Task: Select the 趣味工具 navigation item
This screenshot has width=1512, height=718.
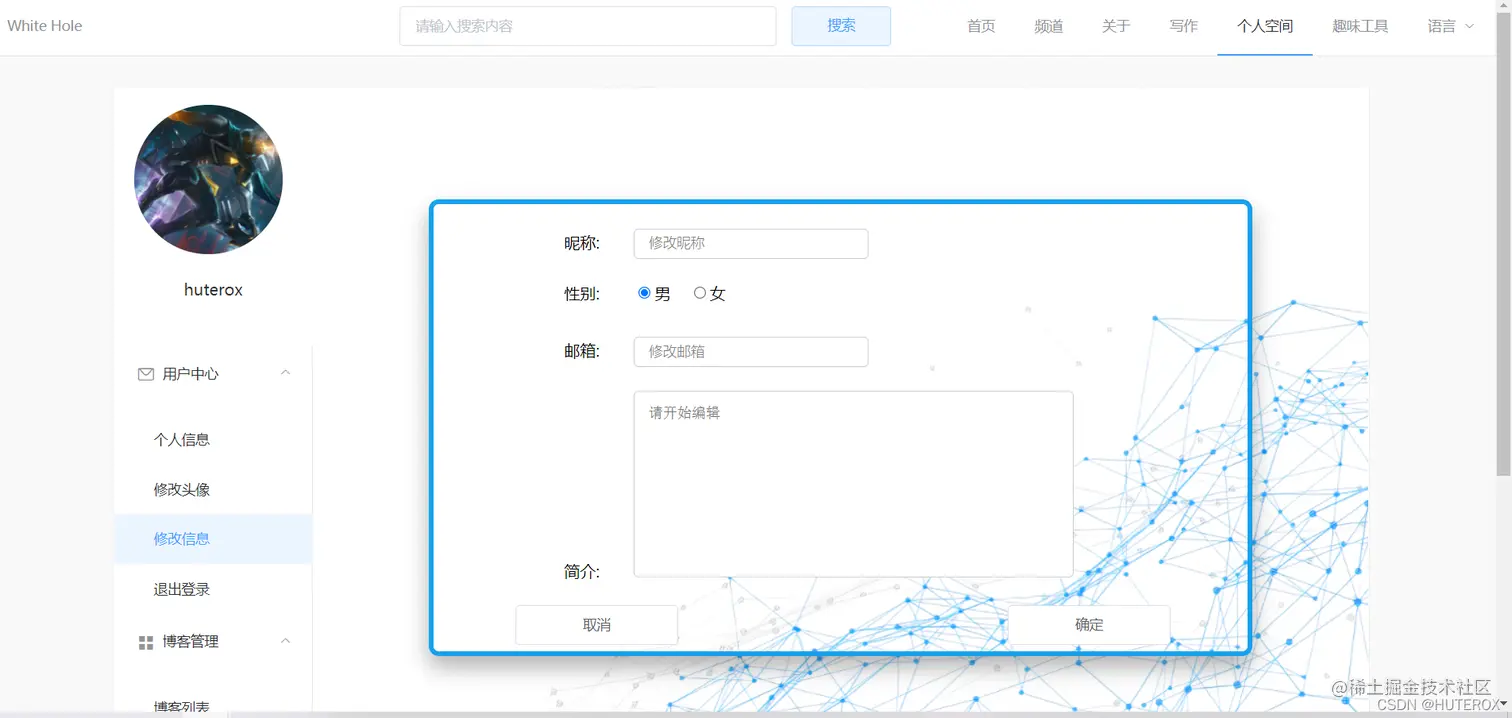Action: (x=1360, y=26)
